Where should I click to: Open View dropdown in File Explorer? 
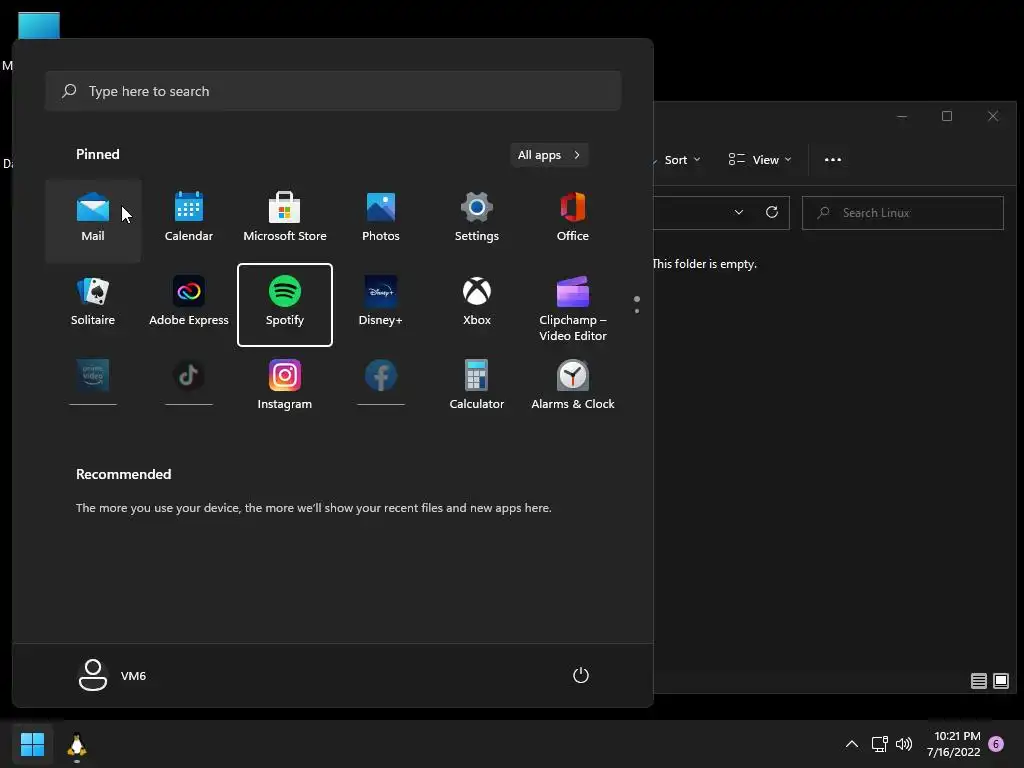(x=760, y=160)
